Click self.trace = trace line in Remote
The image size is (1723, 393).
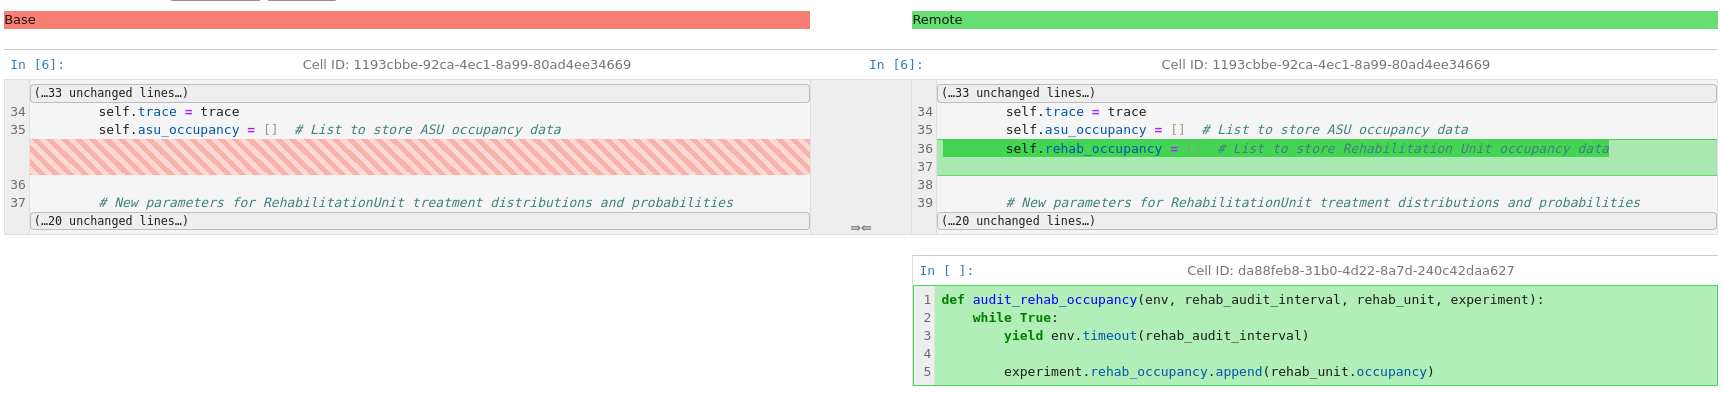1076,112
